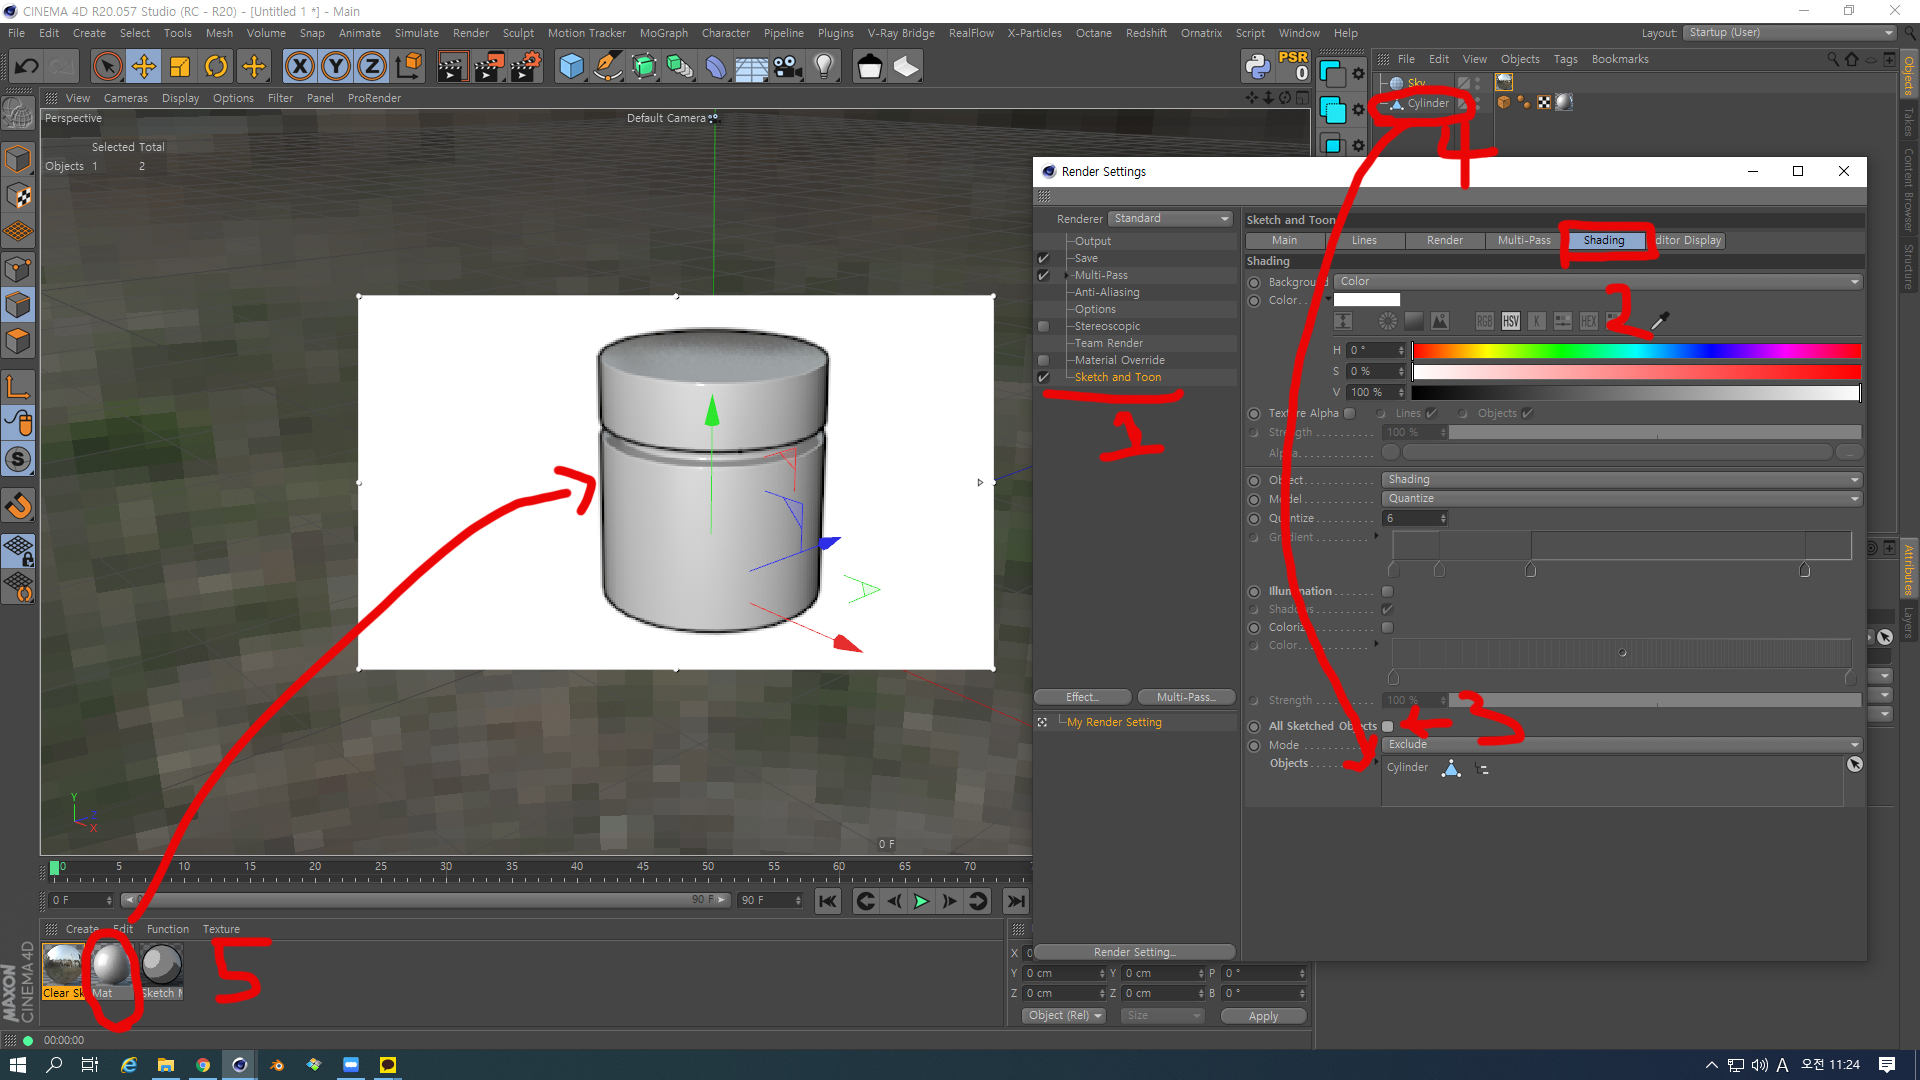Screen dimensions: 1920x1080
Task: Click the Undo arrow icon
Action: click(x=27, y=67)
